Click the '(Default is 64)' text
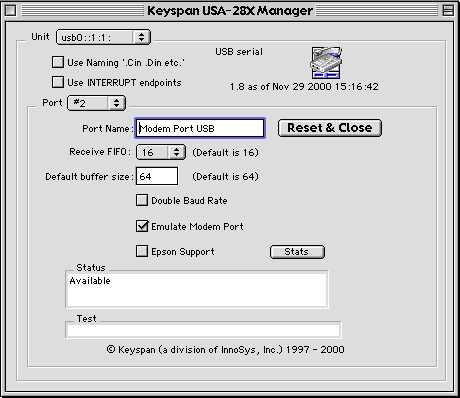Screen dimensions: 460x398 pos(225,177)
